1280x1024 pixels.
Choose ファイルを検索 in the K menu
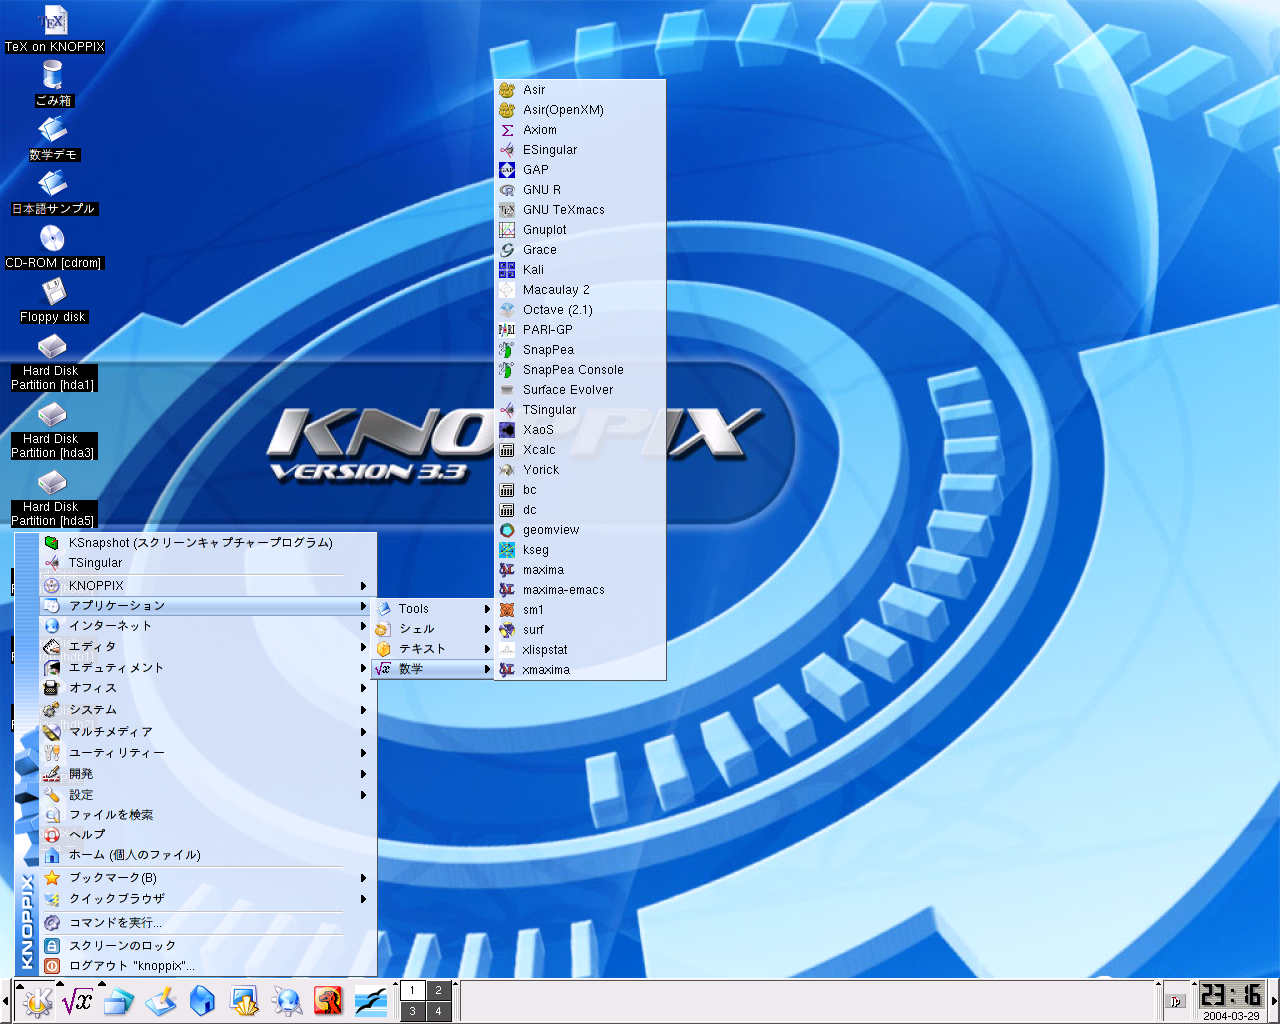206,815
